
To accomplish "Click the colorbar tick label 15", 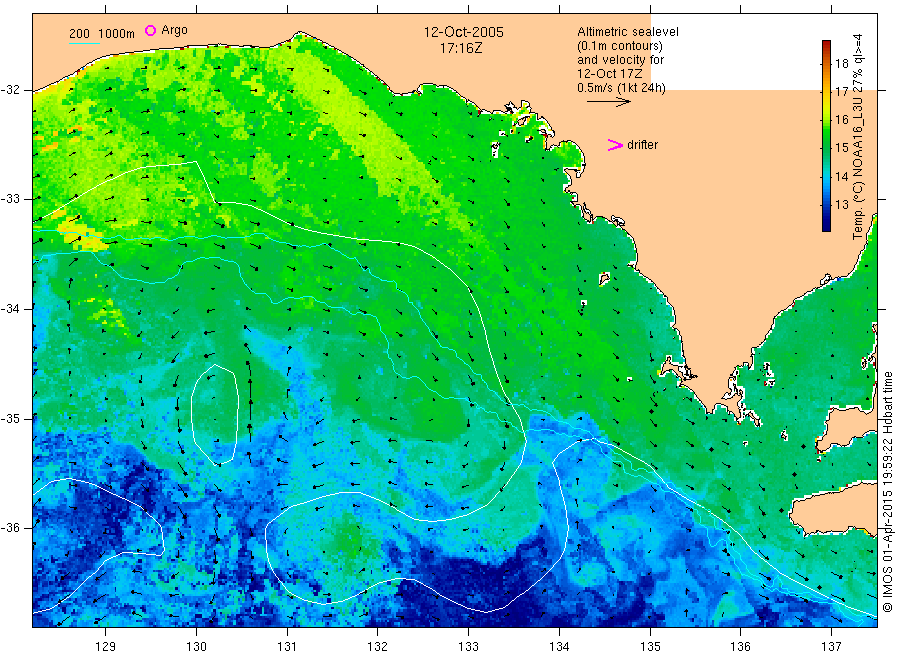I will pyautogui.click(x=841, y=148).
